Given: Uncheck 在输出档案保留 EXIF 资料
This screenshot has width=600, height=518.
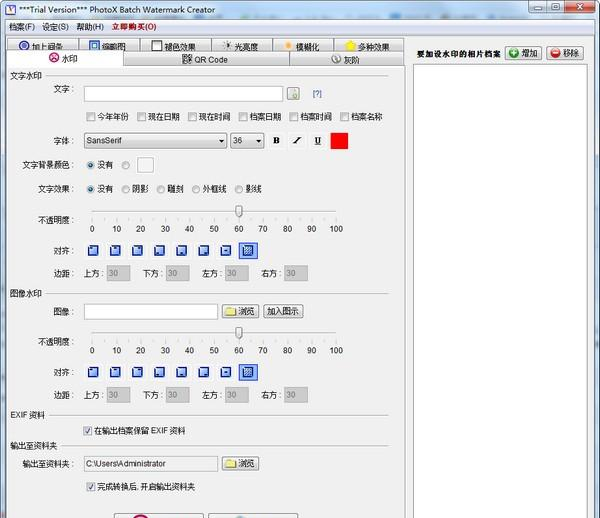Looking at the screenshot, I should pos(88,431).
